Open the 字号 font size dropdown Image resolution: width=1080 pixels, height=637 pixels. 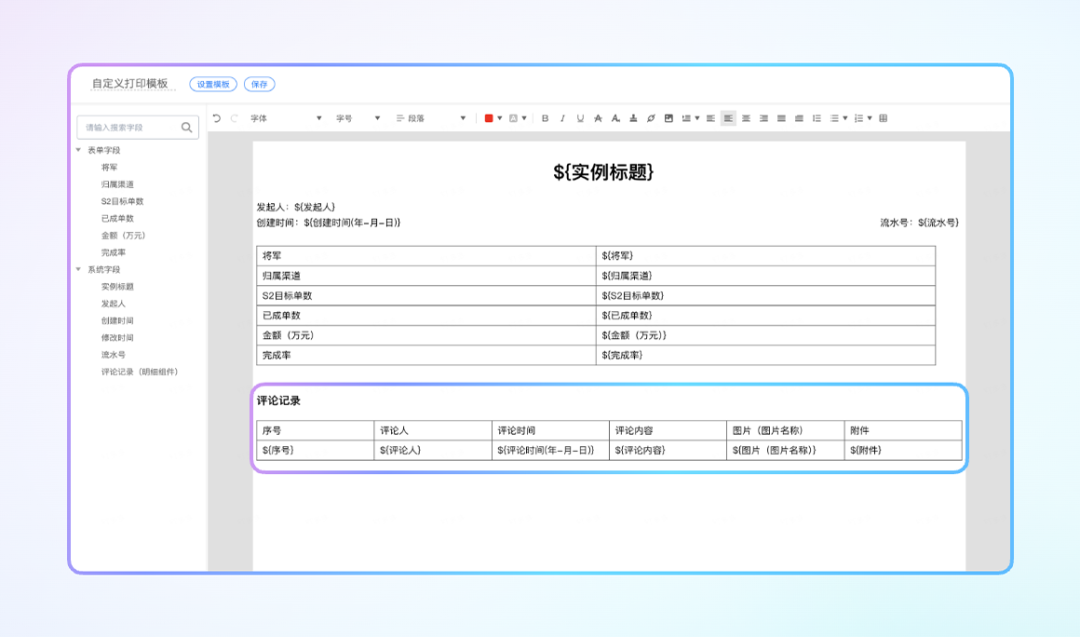coord(357,118)
